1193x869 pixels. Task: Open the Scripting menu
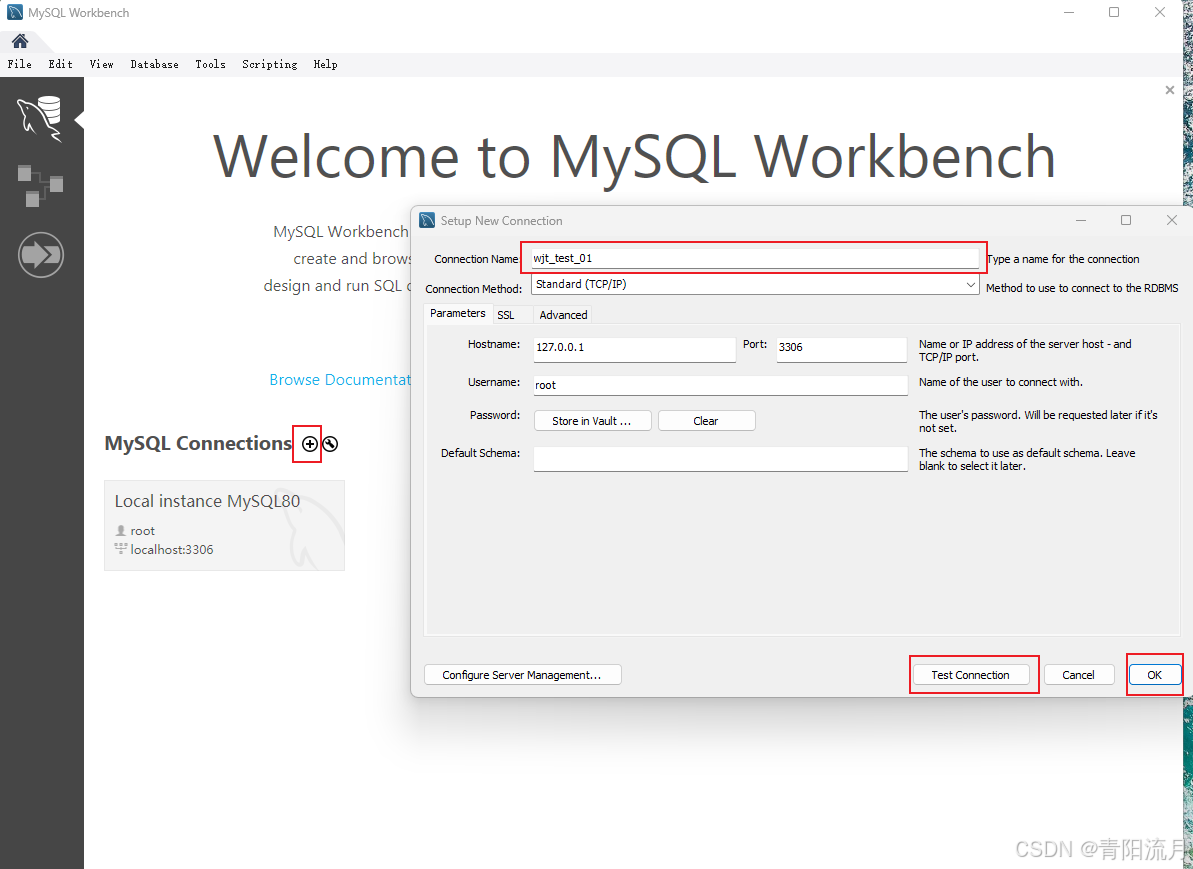pyautogui.click(x=269, y=64)
